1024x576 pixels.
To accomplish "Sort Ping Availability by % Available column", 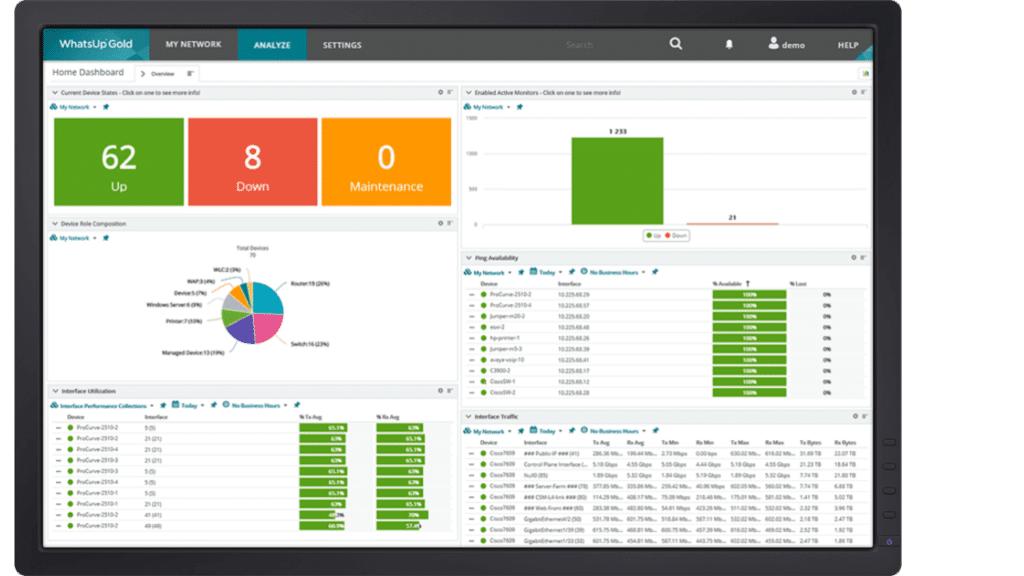I will pyautogui.click(x=729, y=283).
